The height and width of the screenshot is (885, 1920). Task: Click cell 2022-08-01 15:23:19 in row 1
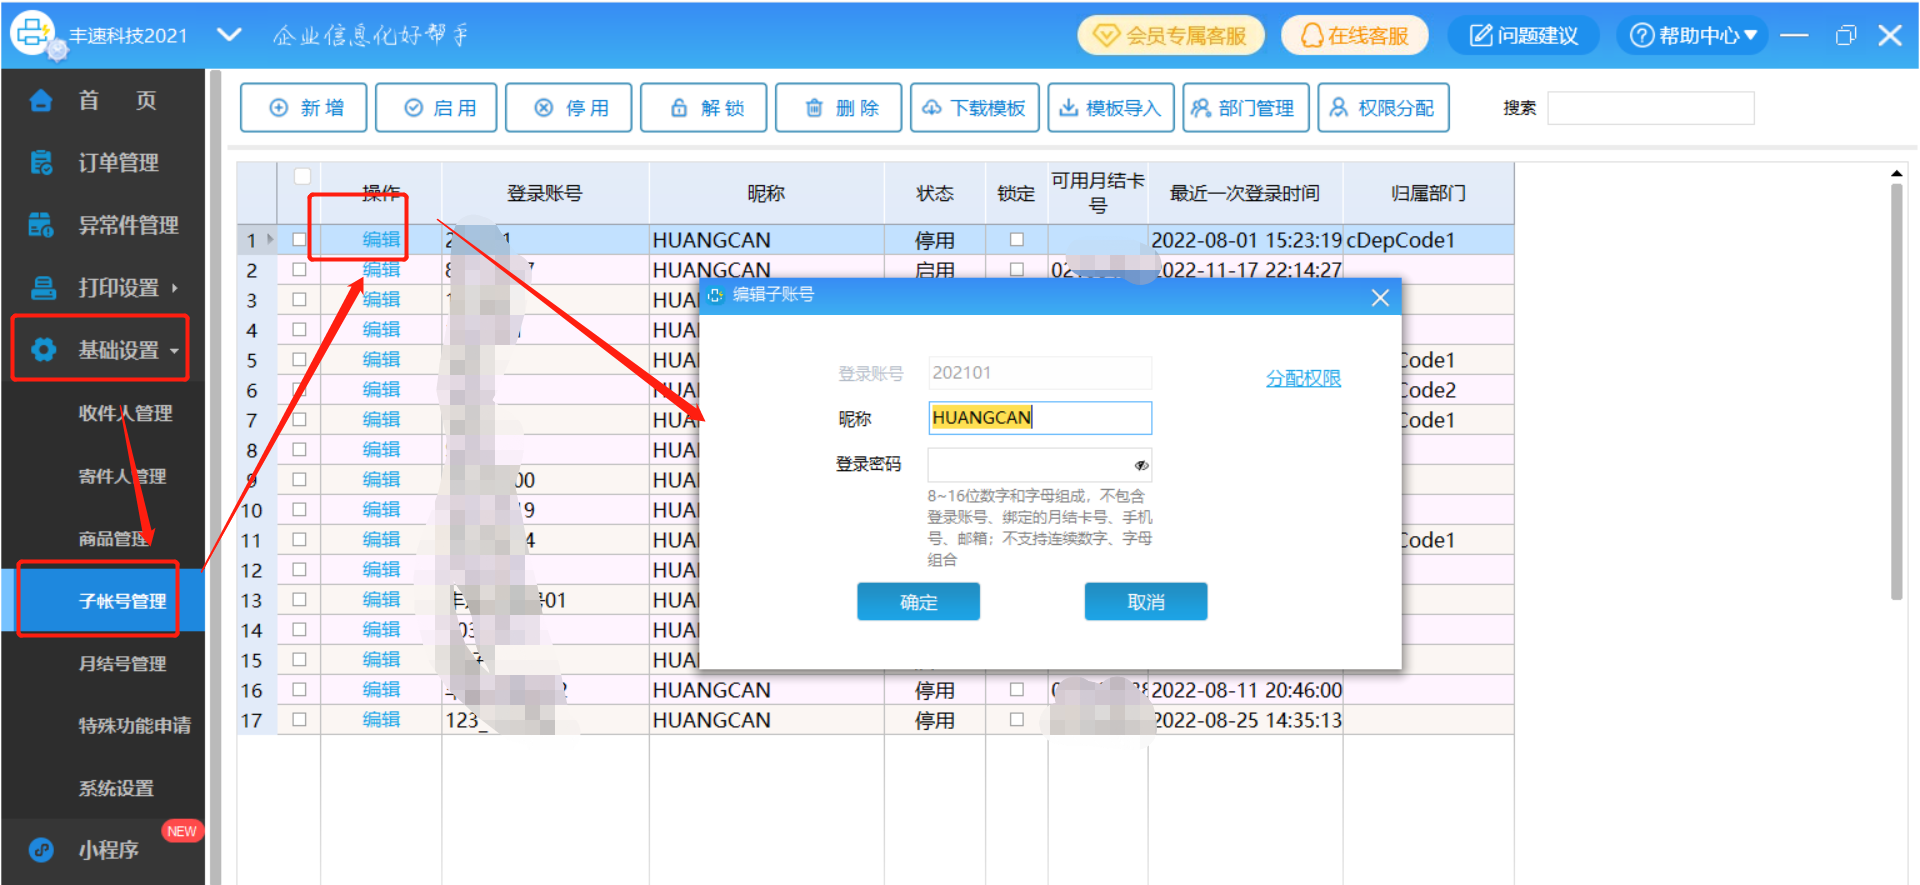pyautogui.click(x=1246, y=240)
